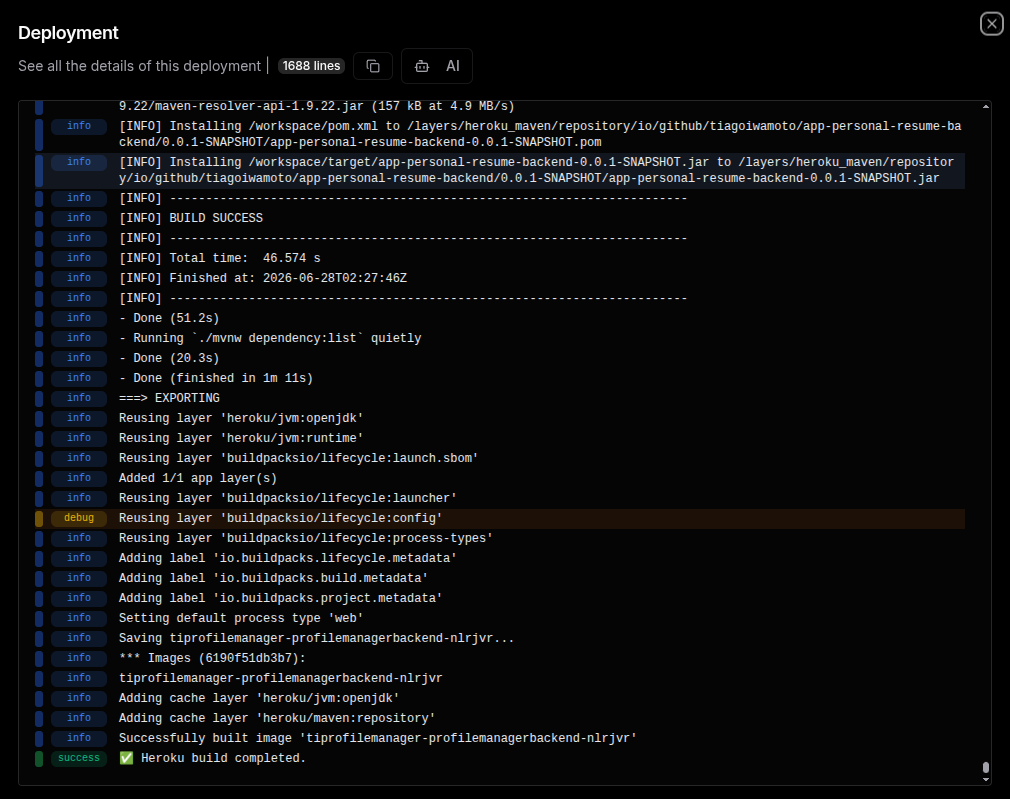Click the 1688 lines badge

(311, 66)
